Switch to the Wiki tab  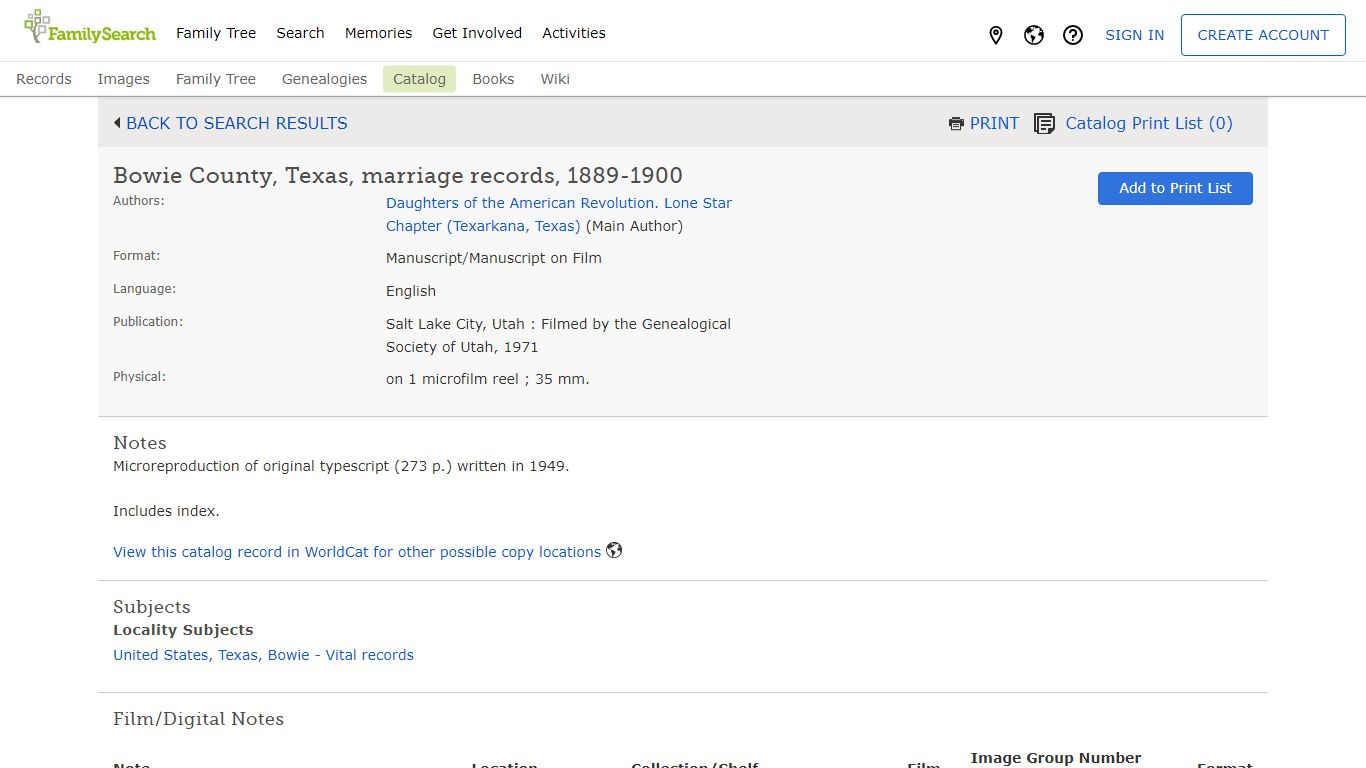point(555,79)
